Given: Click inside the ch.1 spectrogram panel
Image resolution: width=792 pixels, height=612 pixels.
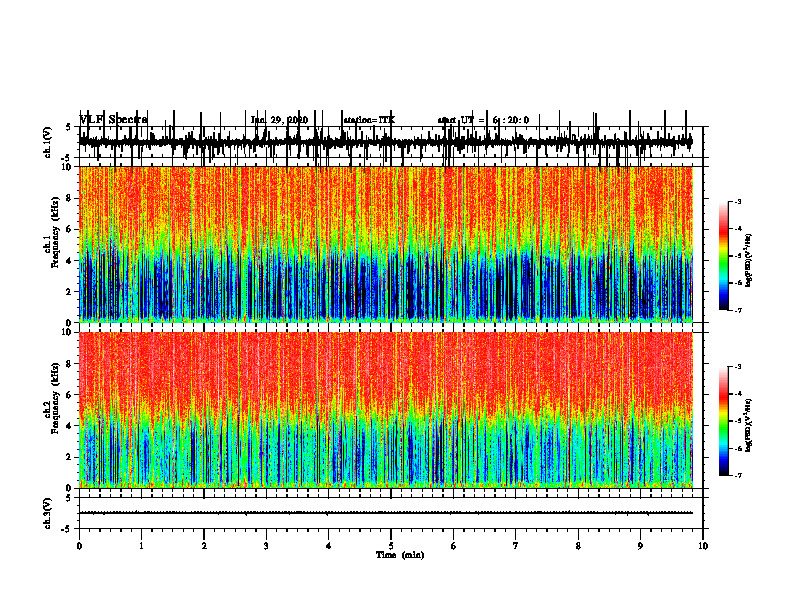Looking at the screenshot, I should [386, 244].
